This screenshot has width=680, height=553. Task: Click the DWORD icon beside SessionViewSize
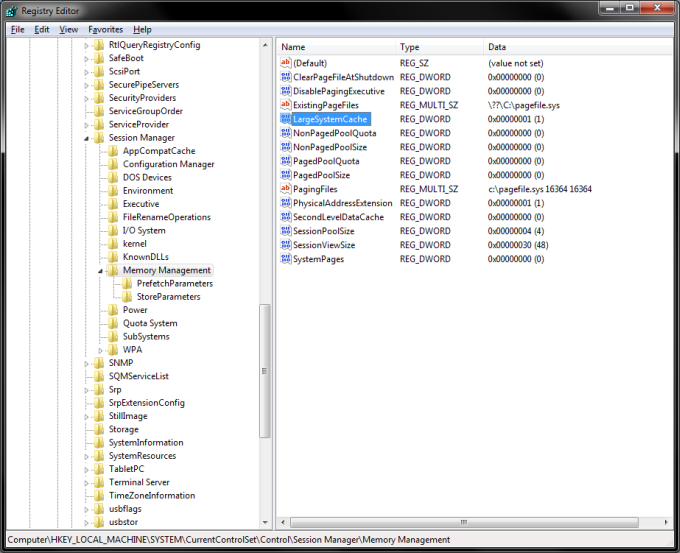(285, 245)
